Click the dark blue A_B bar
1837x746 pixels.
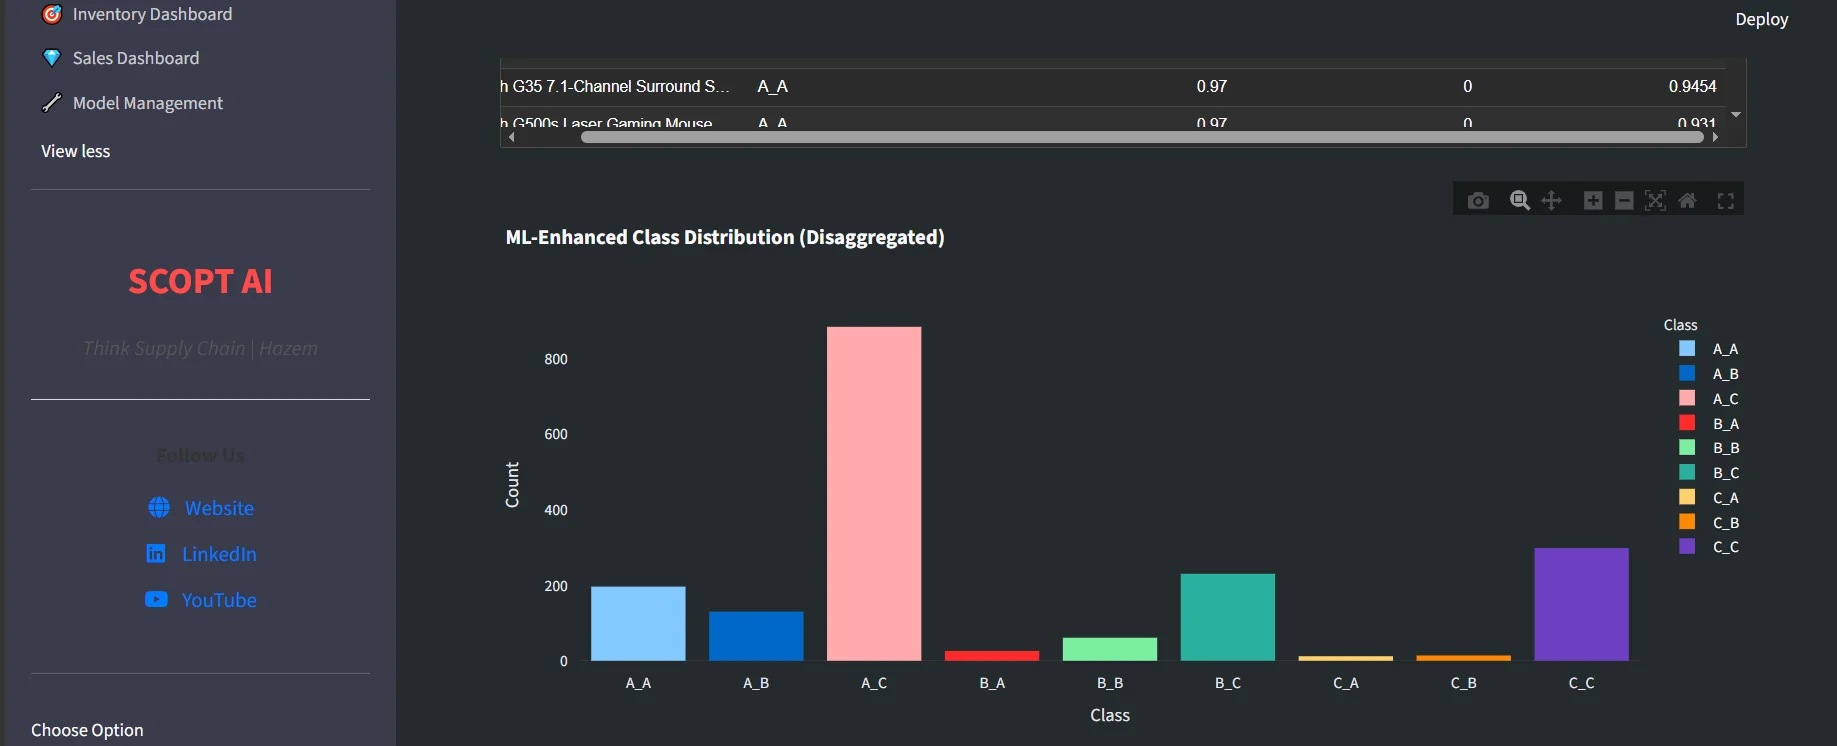coord(756,636)
